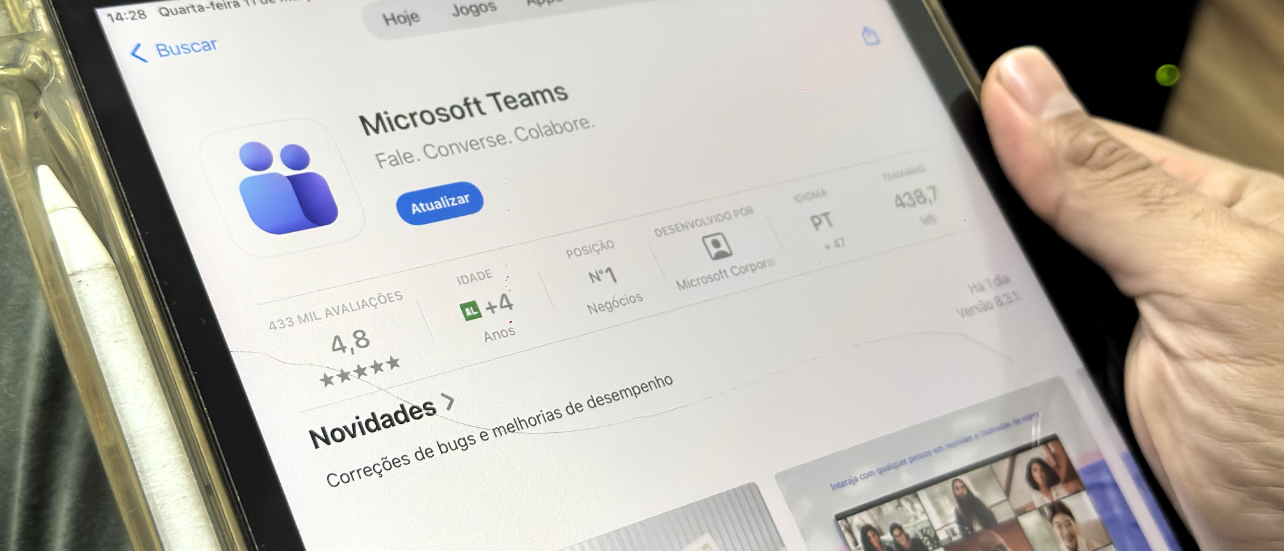
Task: Tap the share icon at top right
Action: (x=870, y=36)
